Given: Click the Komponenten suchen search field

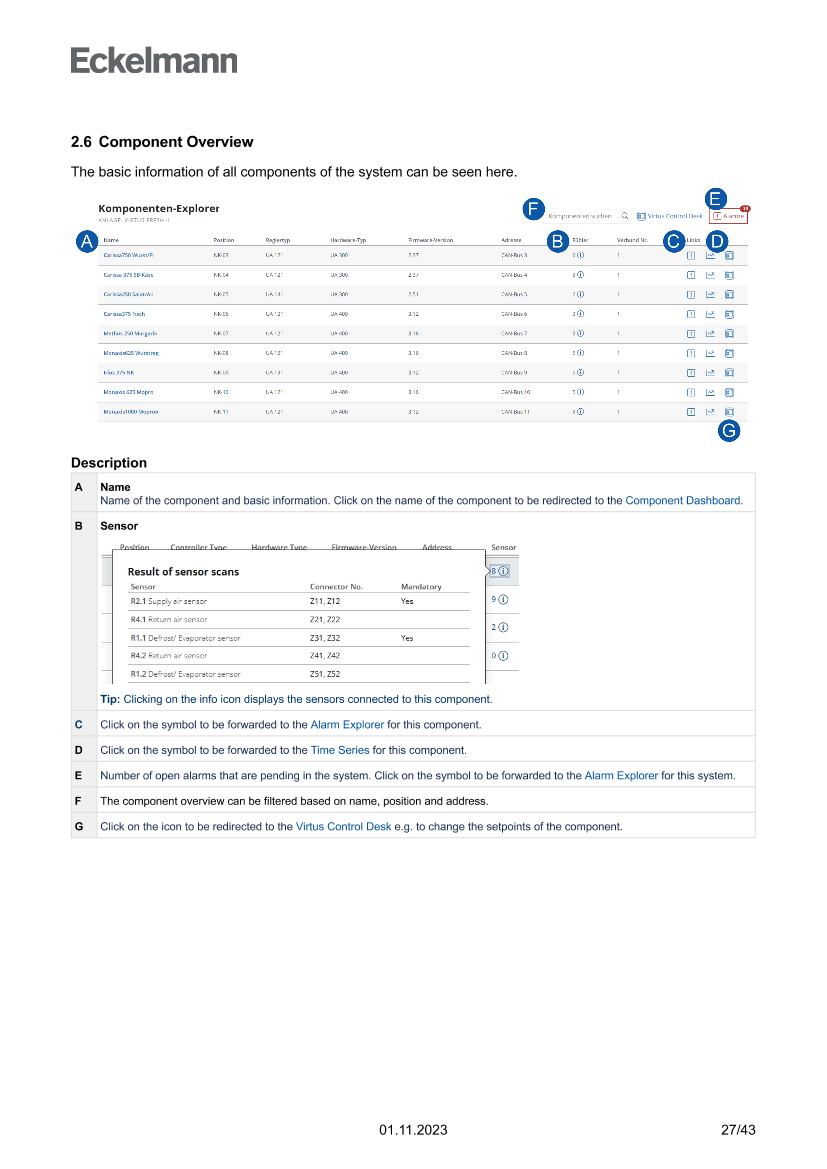Looking at the screenshot, I should coord(580,215).
